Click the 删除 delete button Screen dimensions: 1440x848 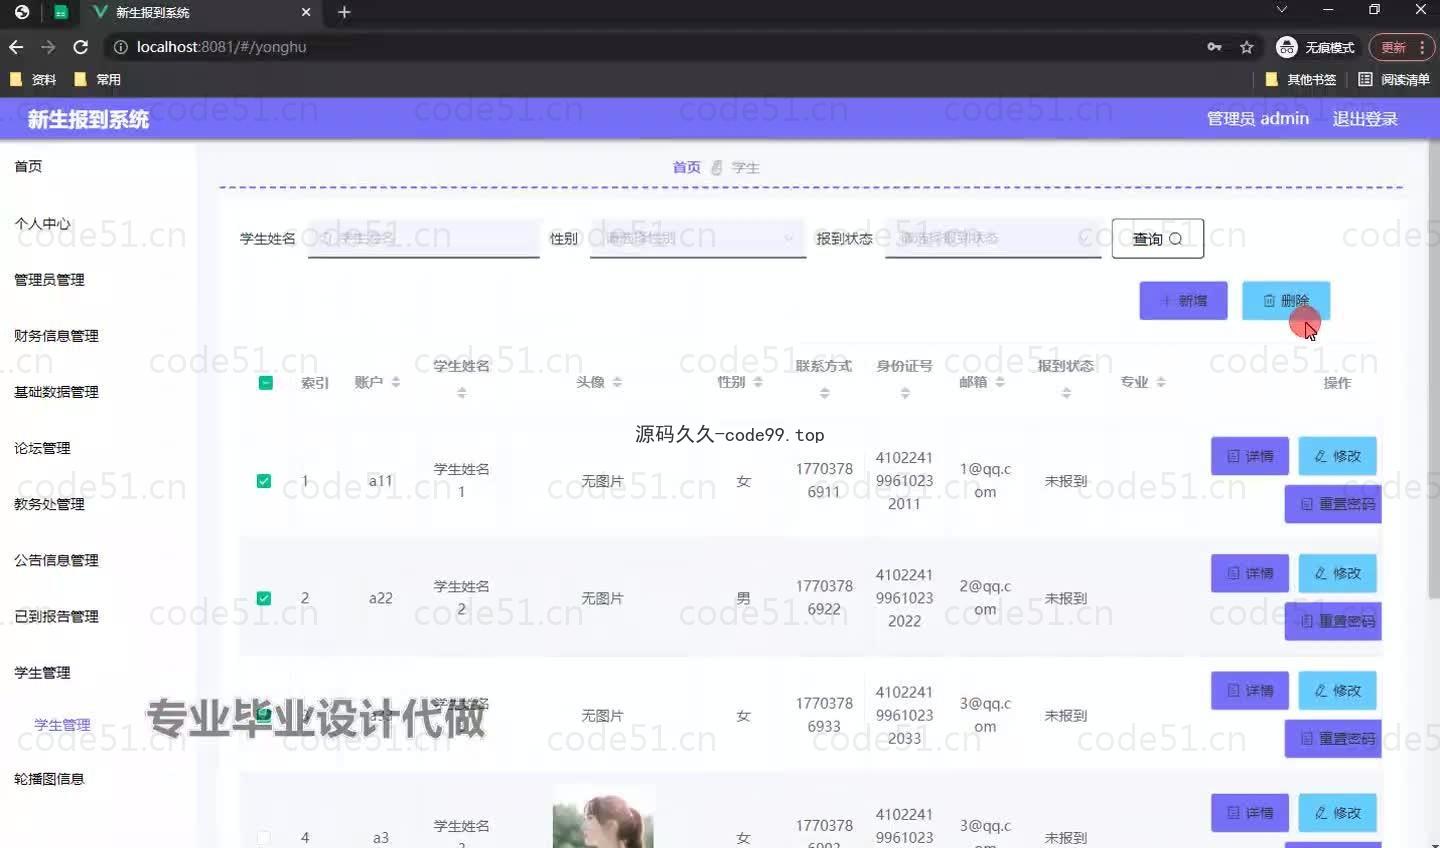click(x=1286, y=300)
